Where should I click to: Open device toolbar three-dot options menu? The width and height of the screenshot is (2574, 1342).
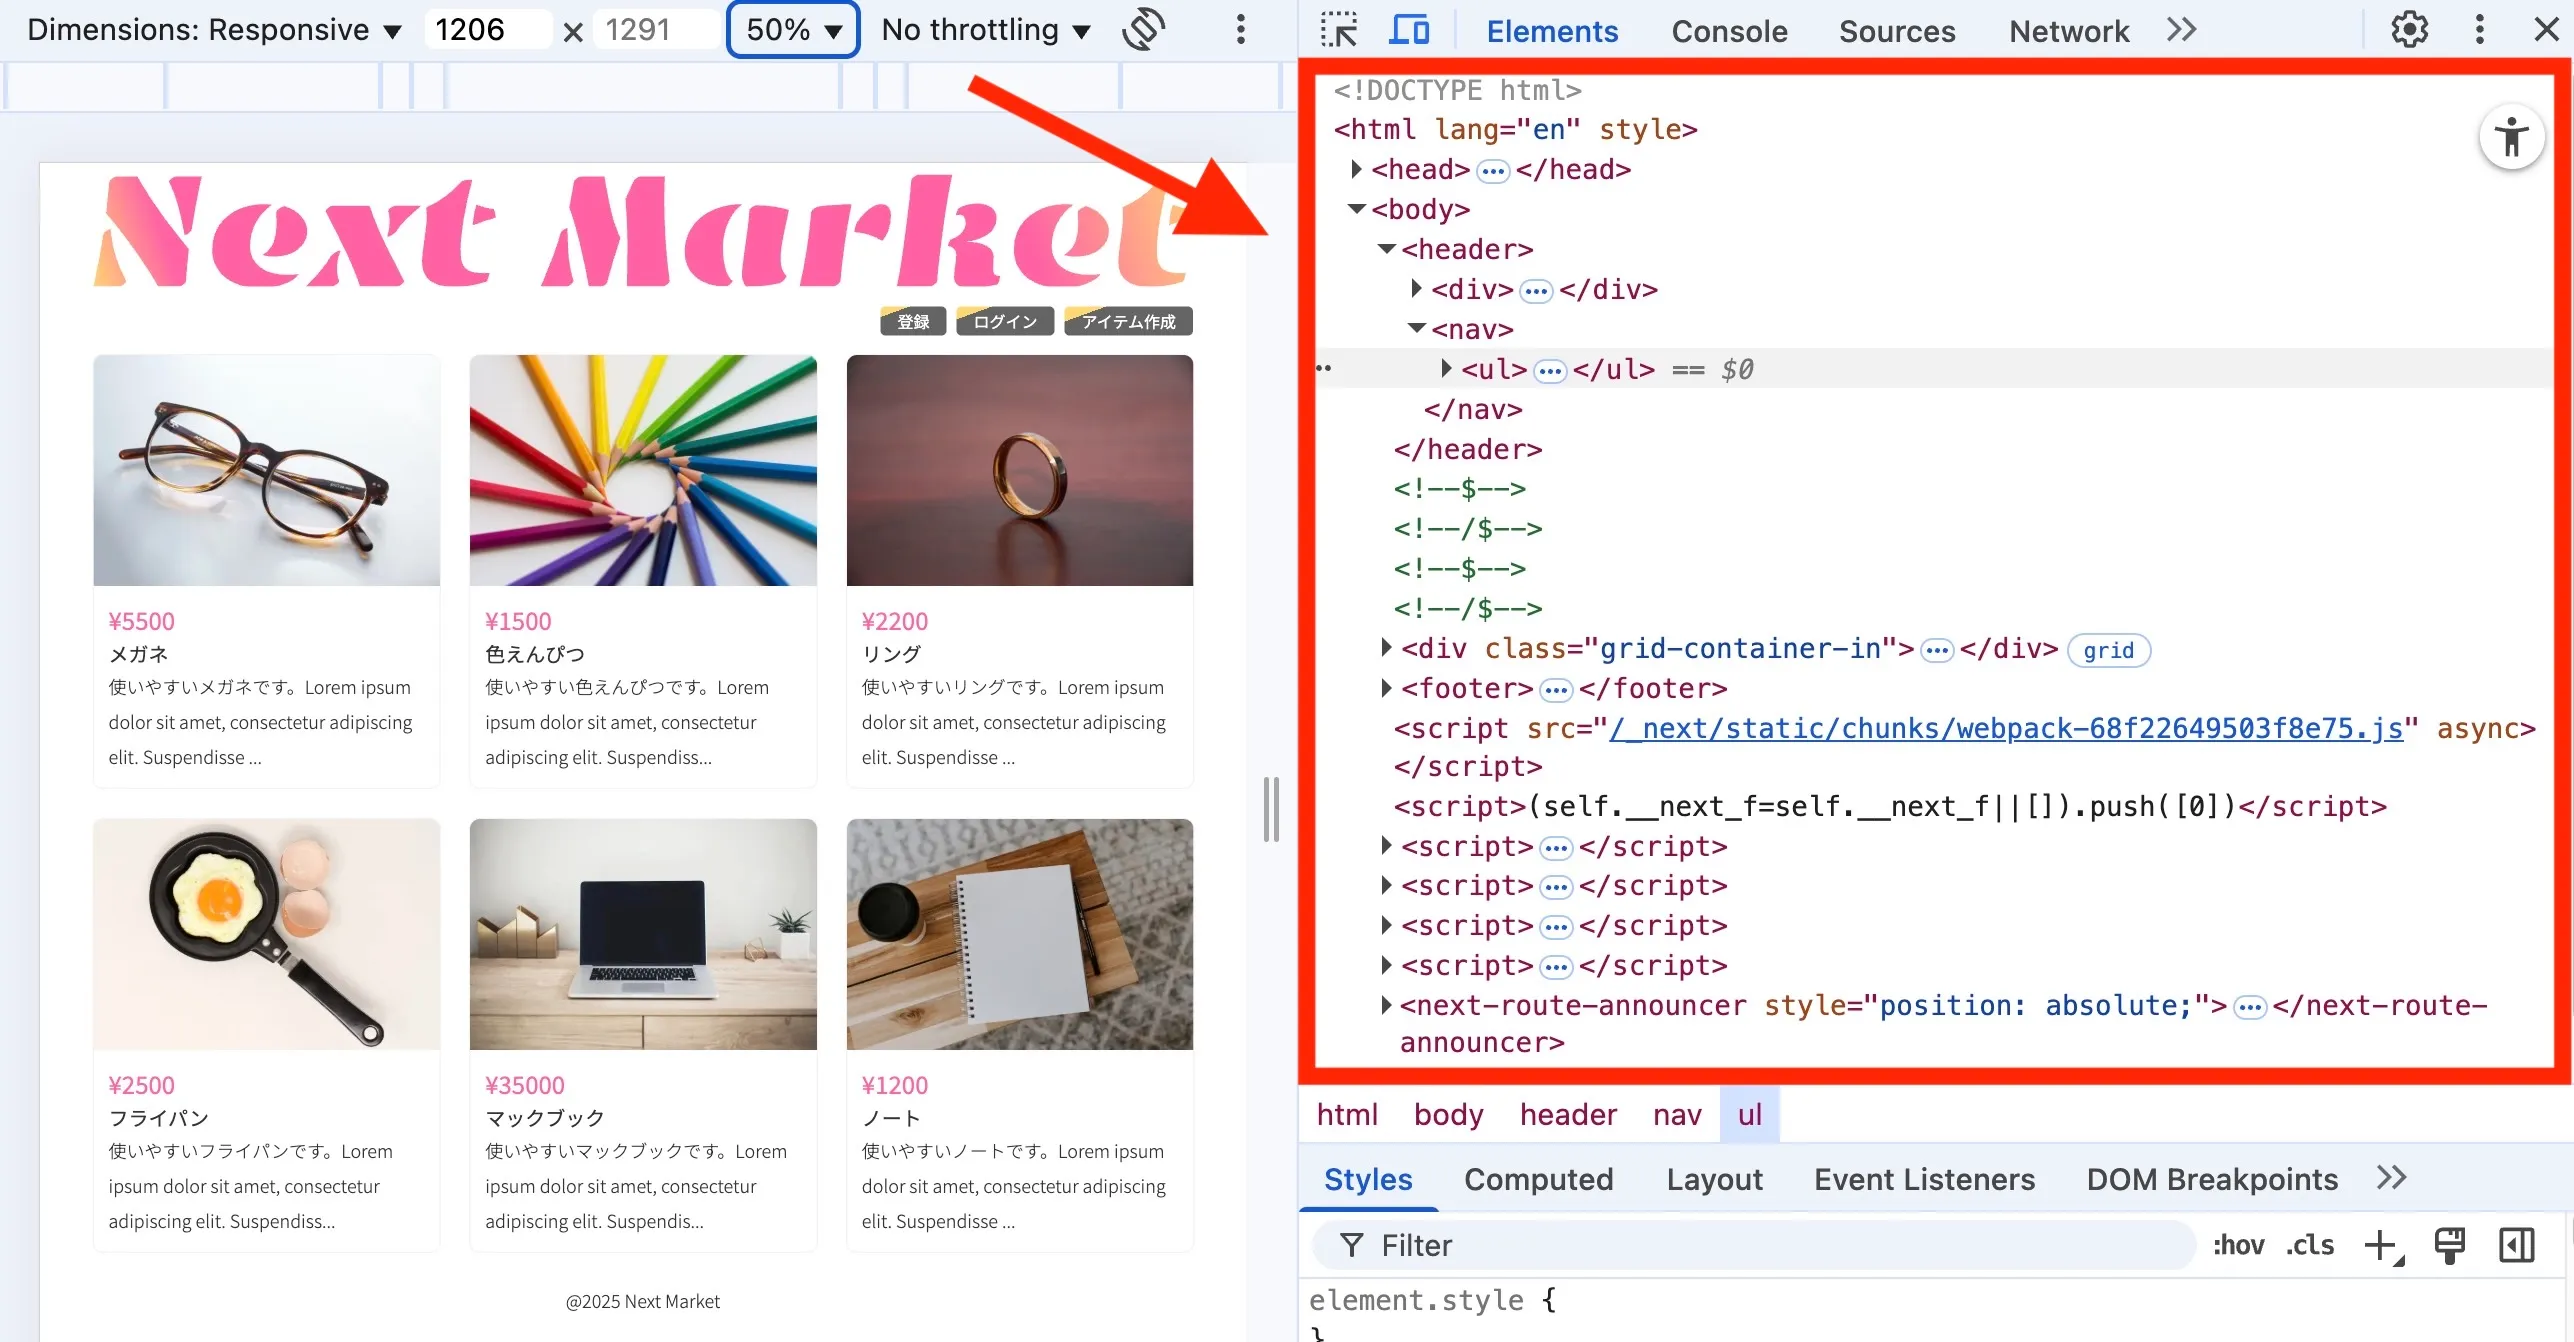point(1240,29)
